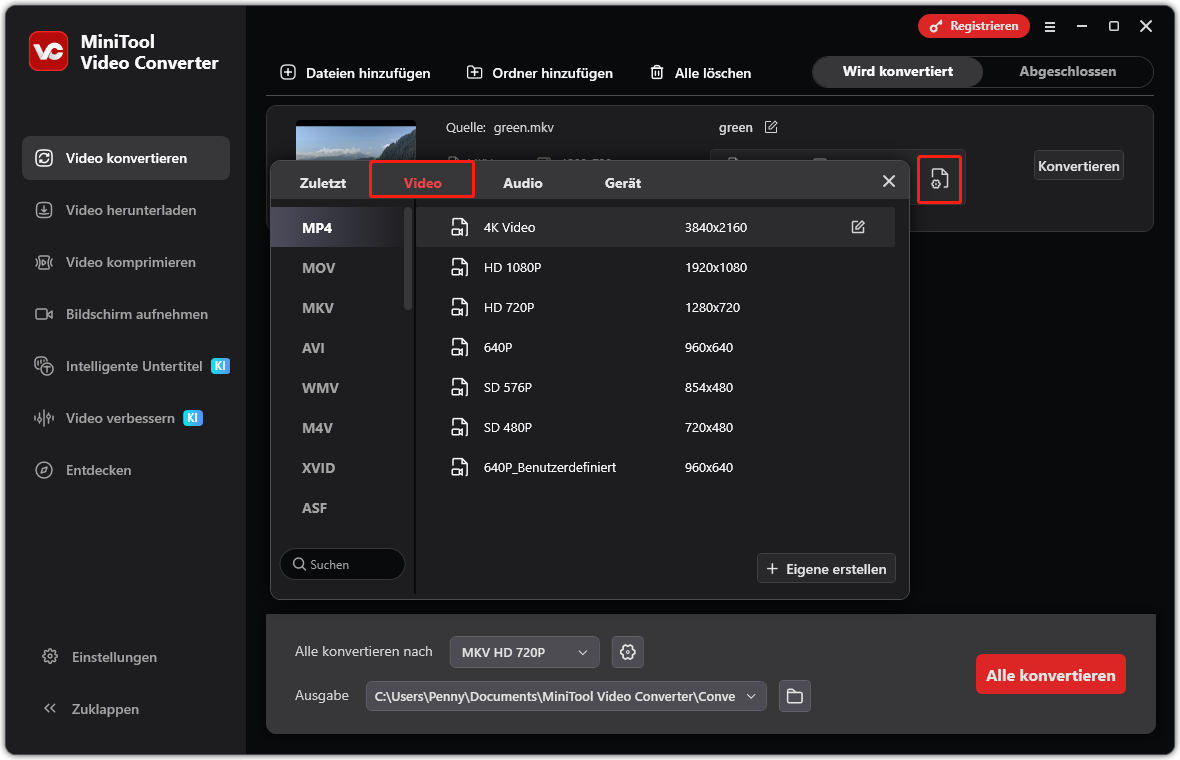Switch to Zuletzt tab in format popup
Image resolution: width=1180 pixels, height=760 pixels.
pos(323,183)
